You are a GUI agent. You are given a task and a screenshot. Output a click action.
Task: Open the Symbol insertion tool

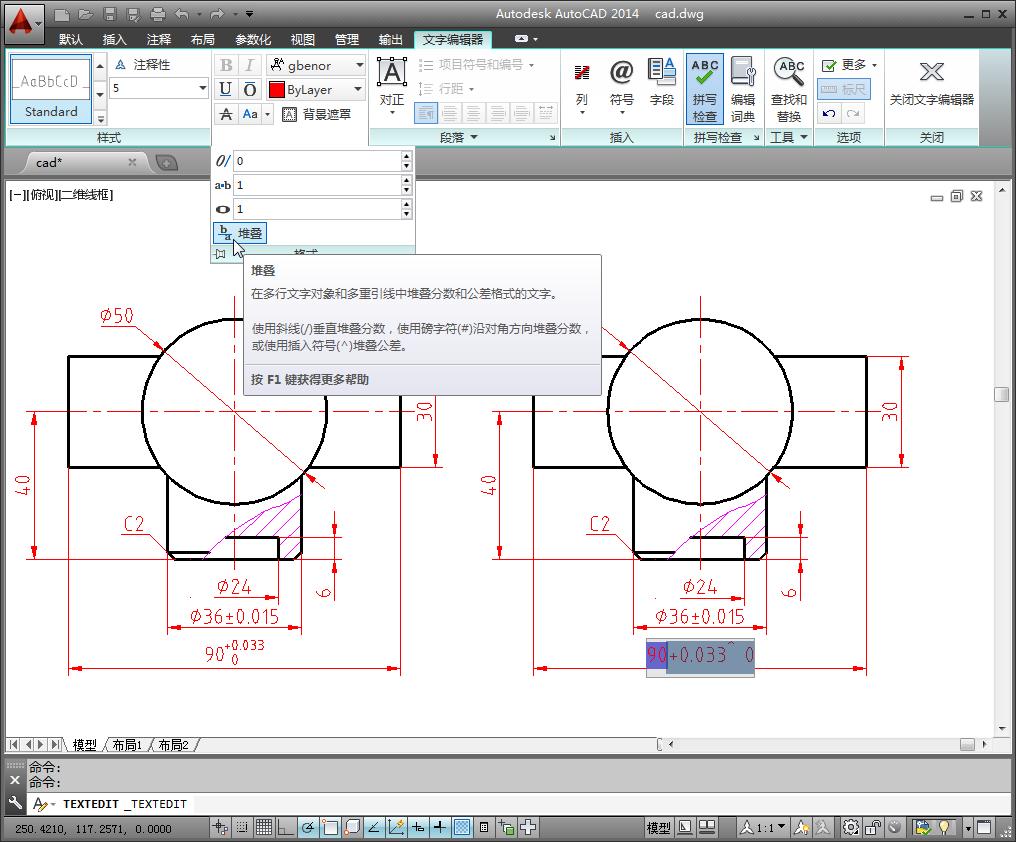point(621,80)
